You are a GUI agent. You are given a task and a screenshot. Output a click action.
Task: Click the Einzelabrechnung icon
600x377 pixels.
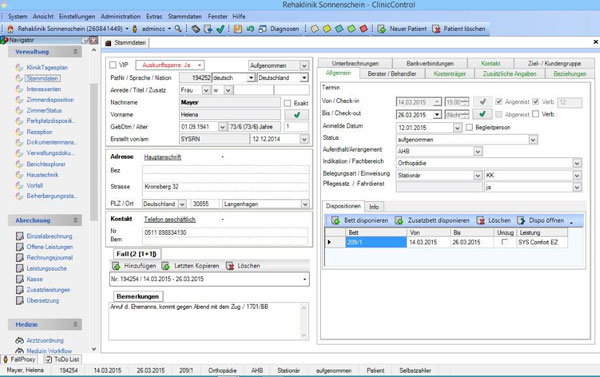coord(20,236)
